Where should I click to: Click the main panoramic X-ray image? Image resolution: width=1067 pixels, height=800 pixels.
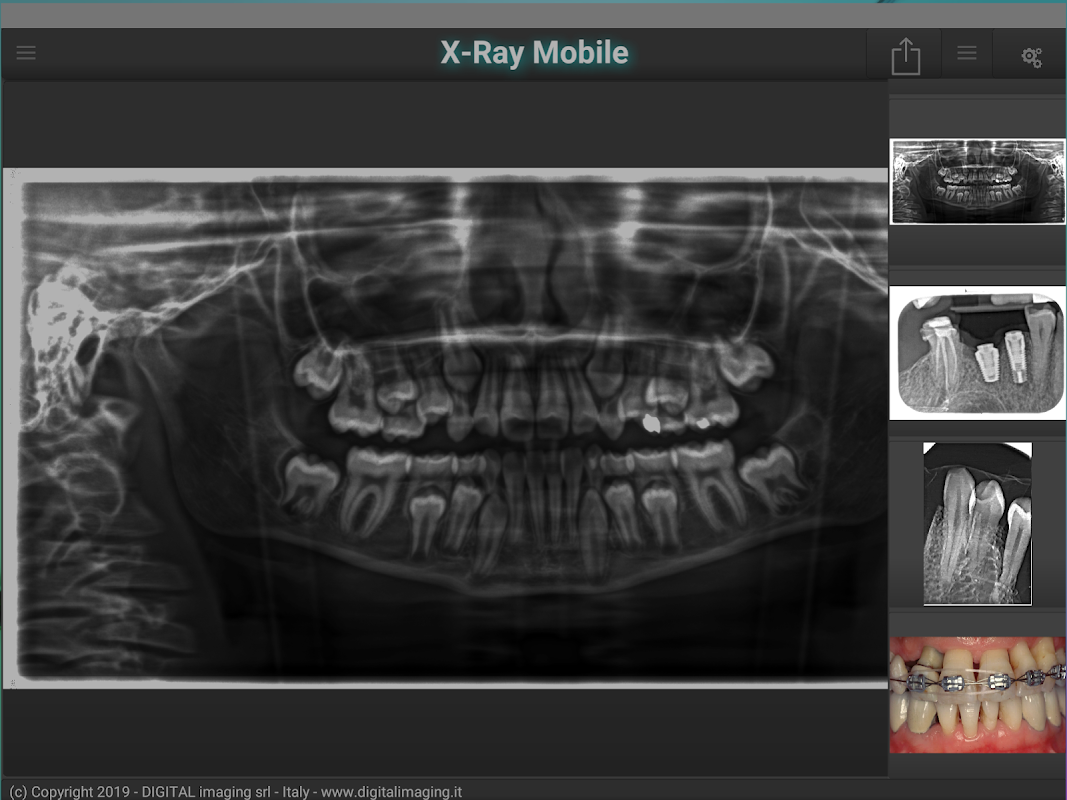tap(445, 428)
